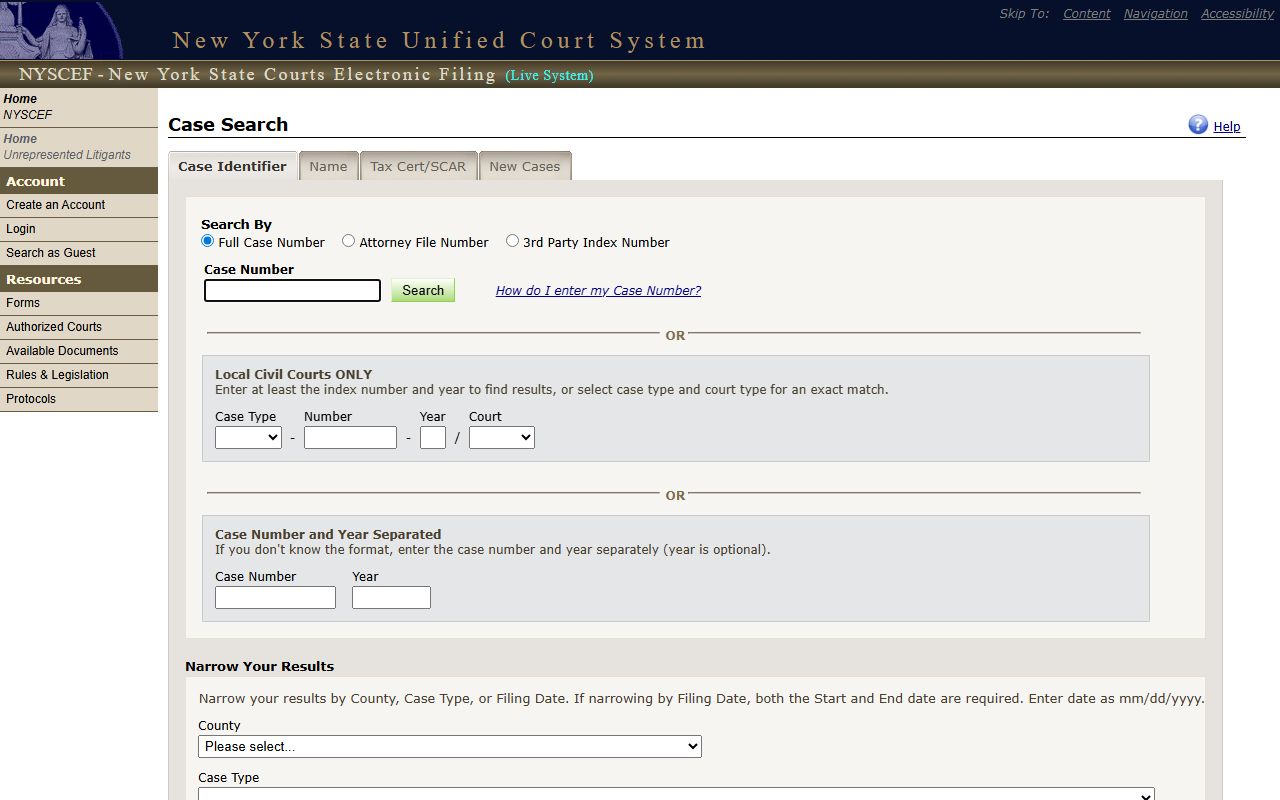Click the Lady Justice court seal logo
Image resolution: width=1280 pixels, height=800 pixels.
point(61,30)
